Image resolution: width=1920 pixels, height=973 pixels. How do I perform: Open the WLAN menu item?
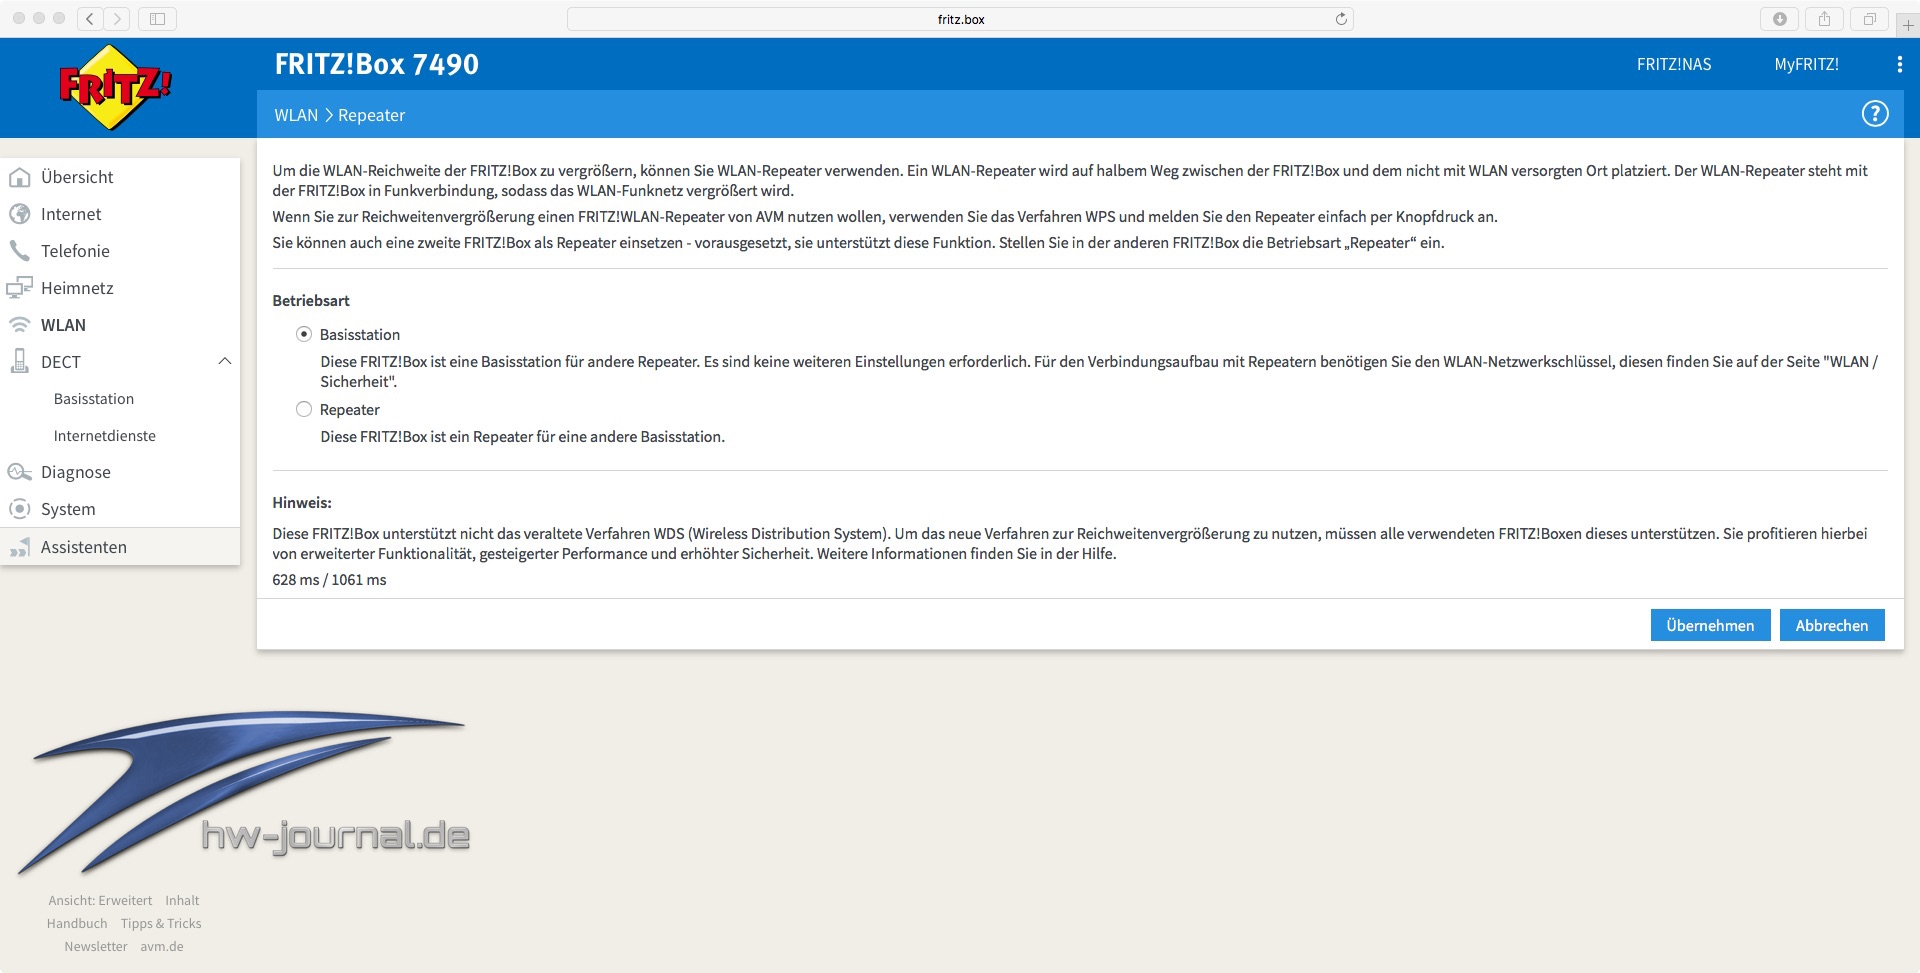click(x=63, y=325)
